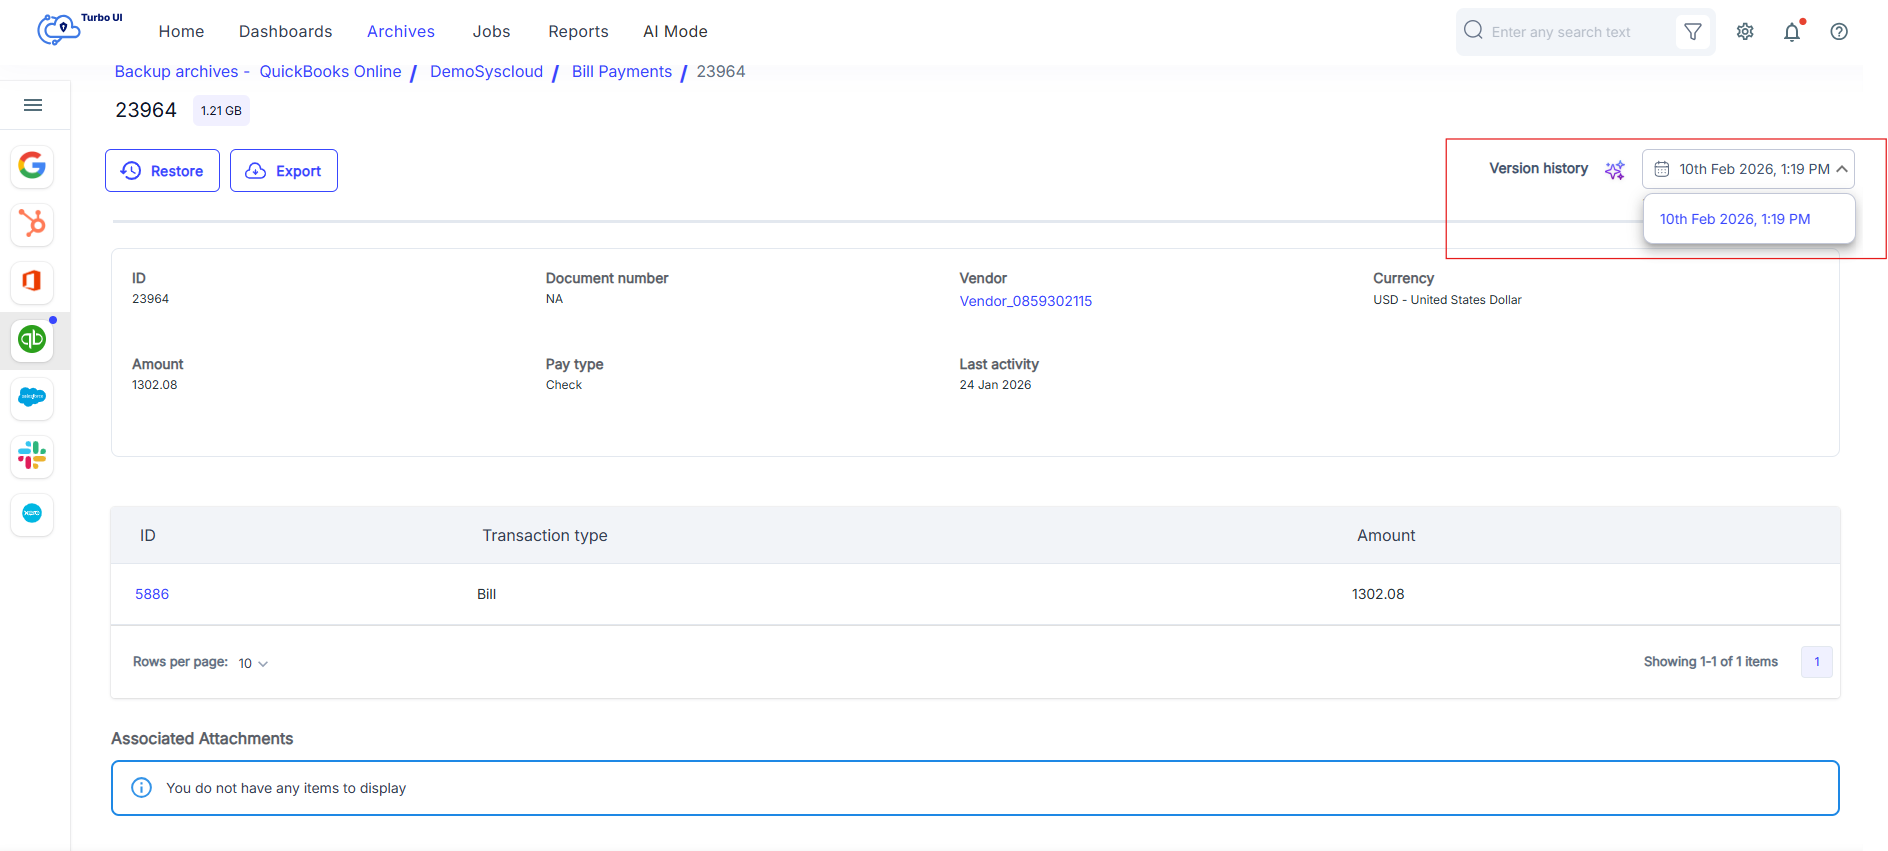Collapse the Version history date dropdown
1888x851 pixels.
pyautogui.click(x=1748, y=169)
